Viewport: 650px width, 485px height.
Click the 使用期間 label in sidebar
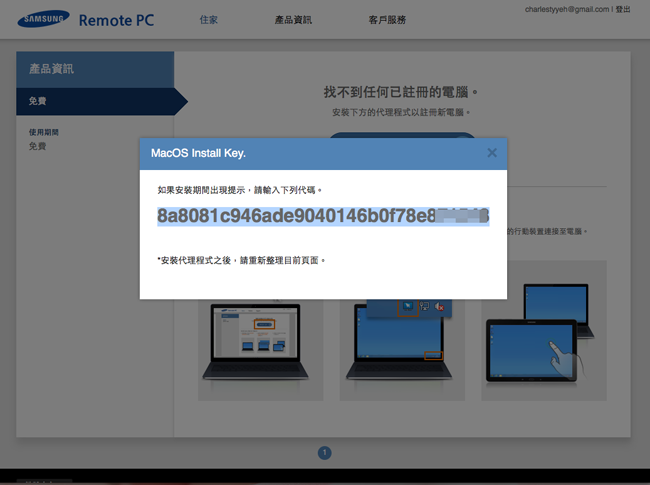click(44, 132)
